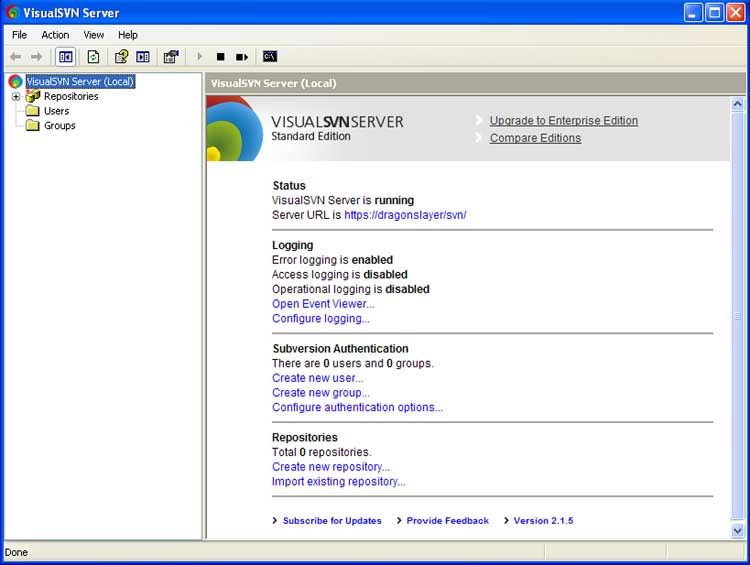The height and width of the screenshot is (565, 750).
Task: Close the VisualSVN Server window
Action: (x=736, y=13)
